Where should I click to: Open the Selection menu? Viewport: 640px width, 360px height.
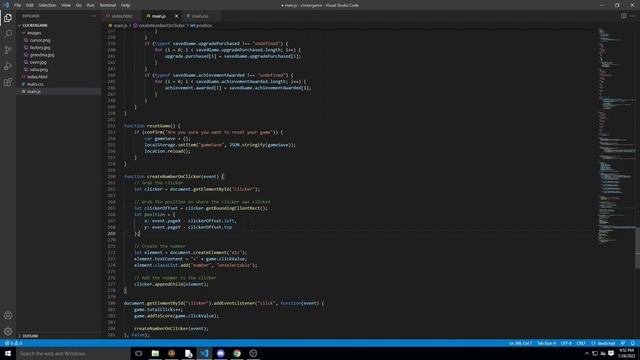[x=47, y=5]
